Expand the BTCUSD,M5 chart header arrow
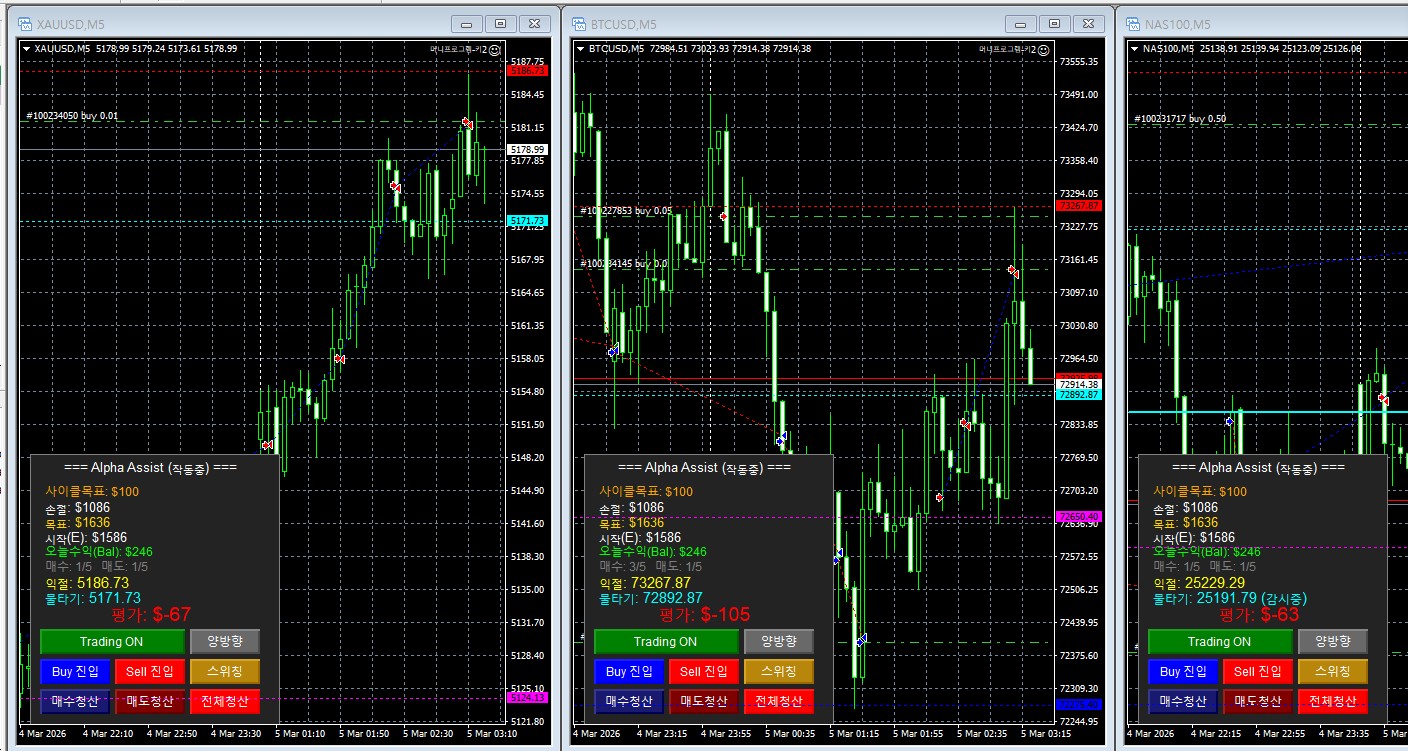The image size is (1408, 751). coord(581,48)
